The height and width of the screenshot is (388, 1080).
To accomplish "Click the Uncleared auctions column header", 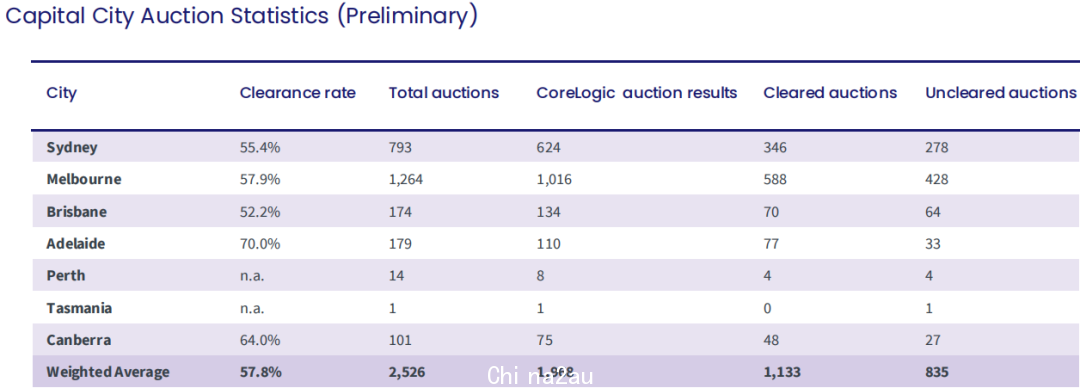I will click(x=1001, y=93).
